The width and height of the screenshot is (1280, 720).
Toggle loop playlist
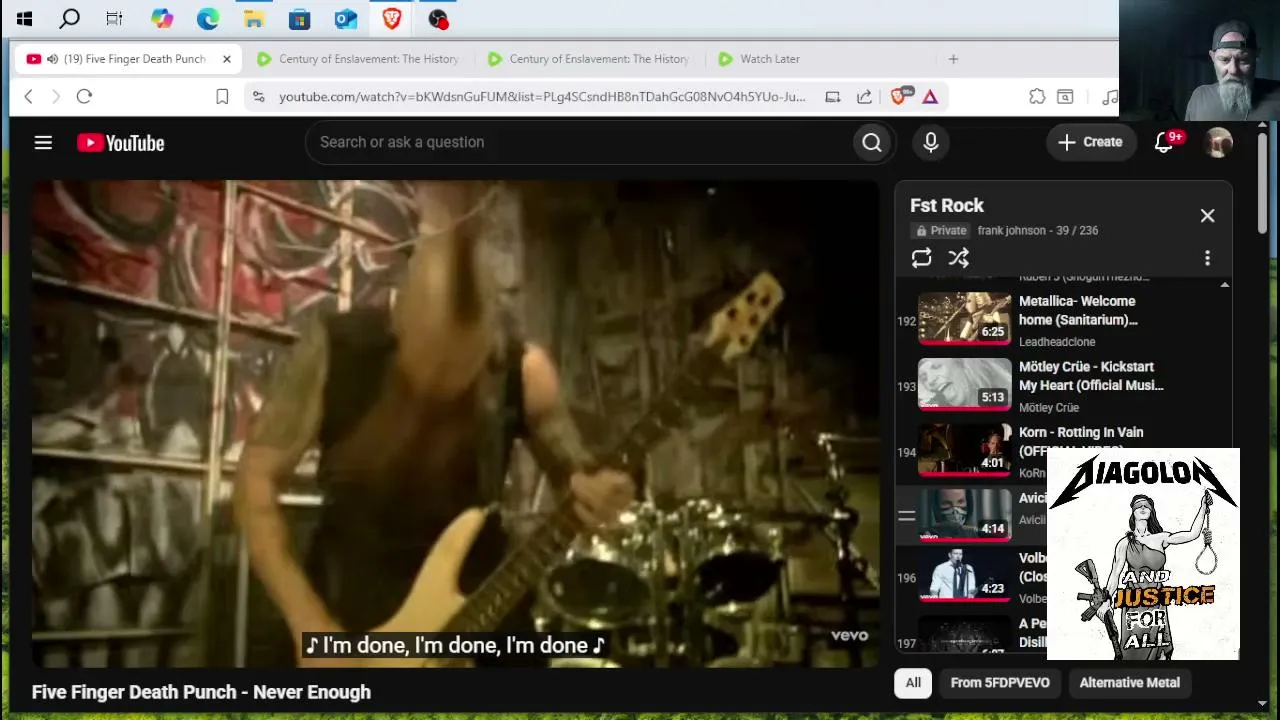click(x=921, y=258)
